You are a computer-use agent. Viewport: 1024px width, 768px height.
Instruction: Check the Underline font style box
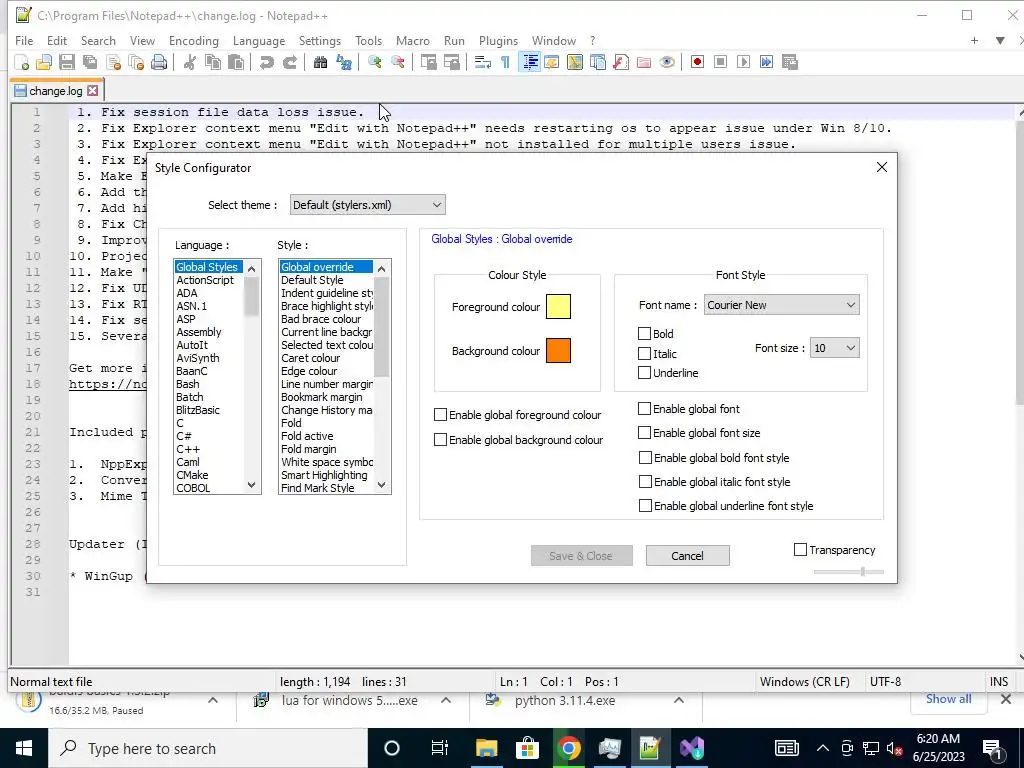click(x=645, y=373)
